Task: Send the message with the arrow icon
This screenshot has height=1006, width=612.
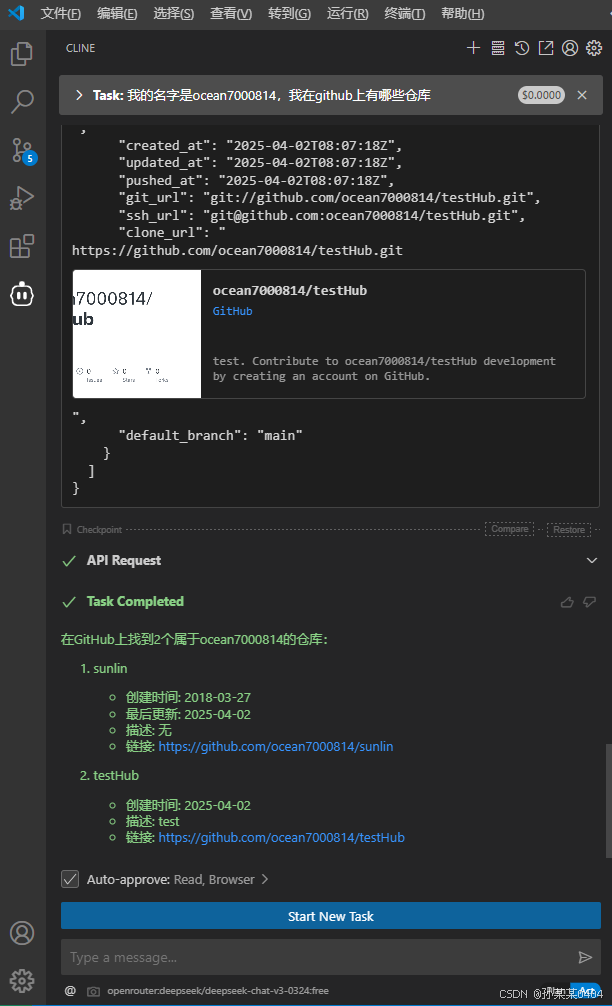Action: 585,957
